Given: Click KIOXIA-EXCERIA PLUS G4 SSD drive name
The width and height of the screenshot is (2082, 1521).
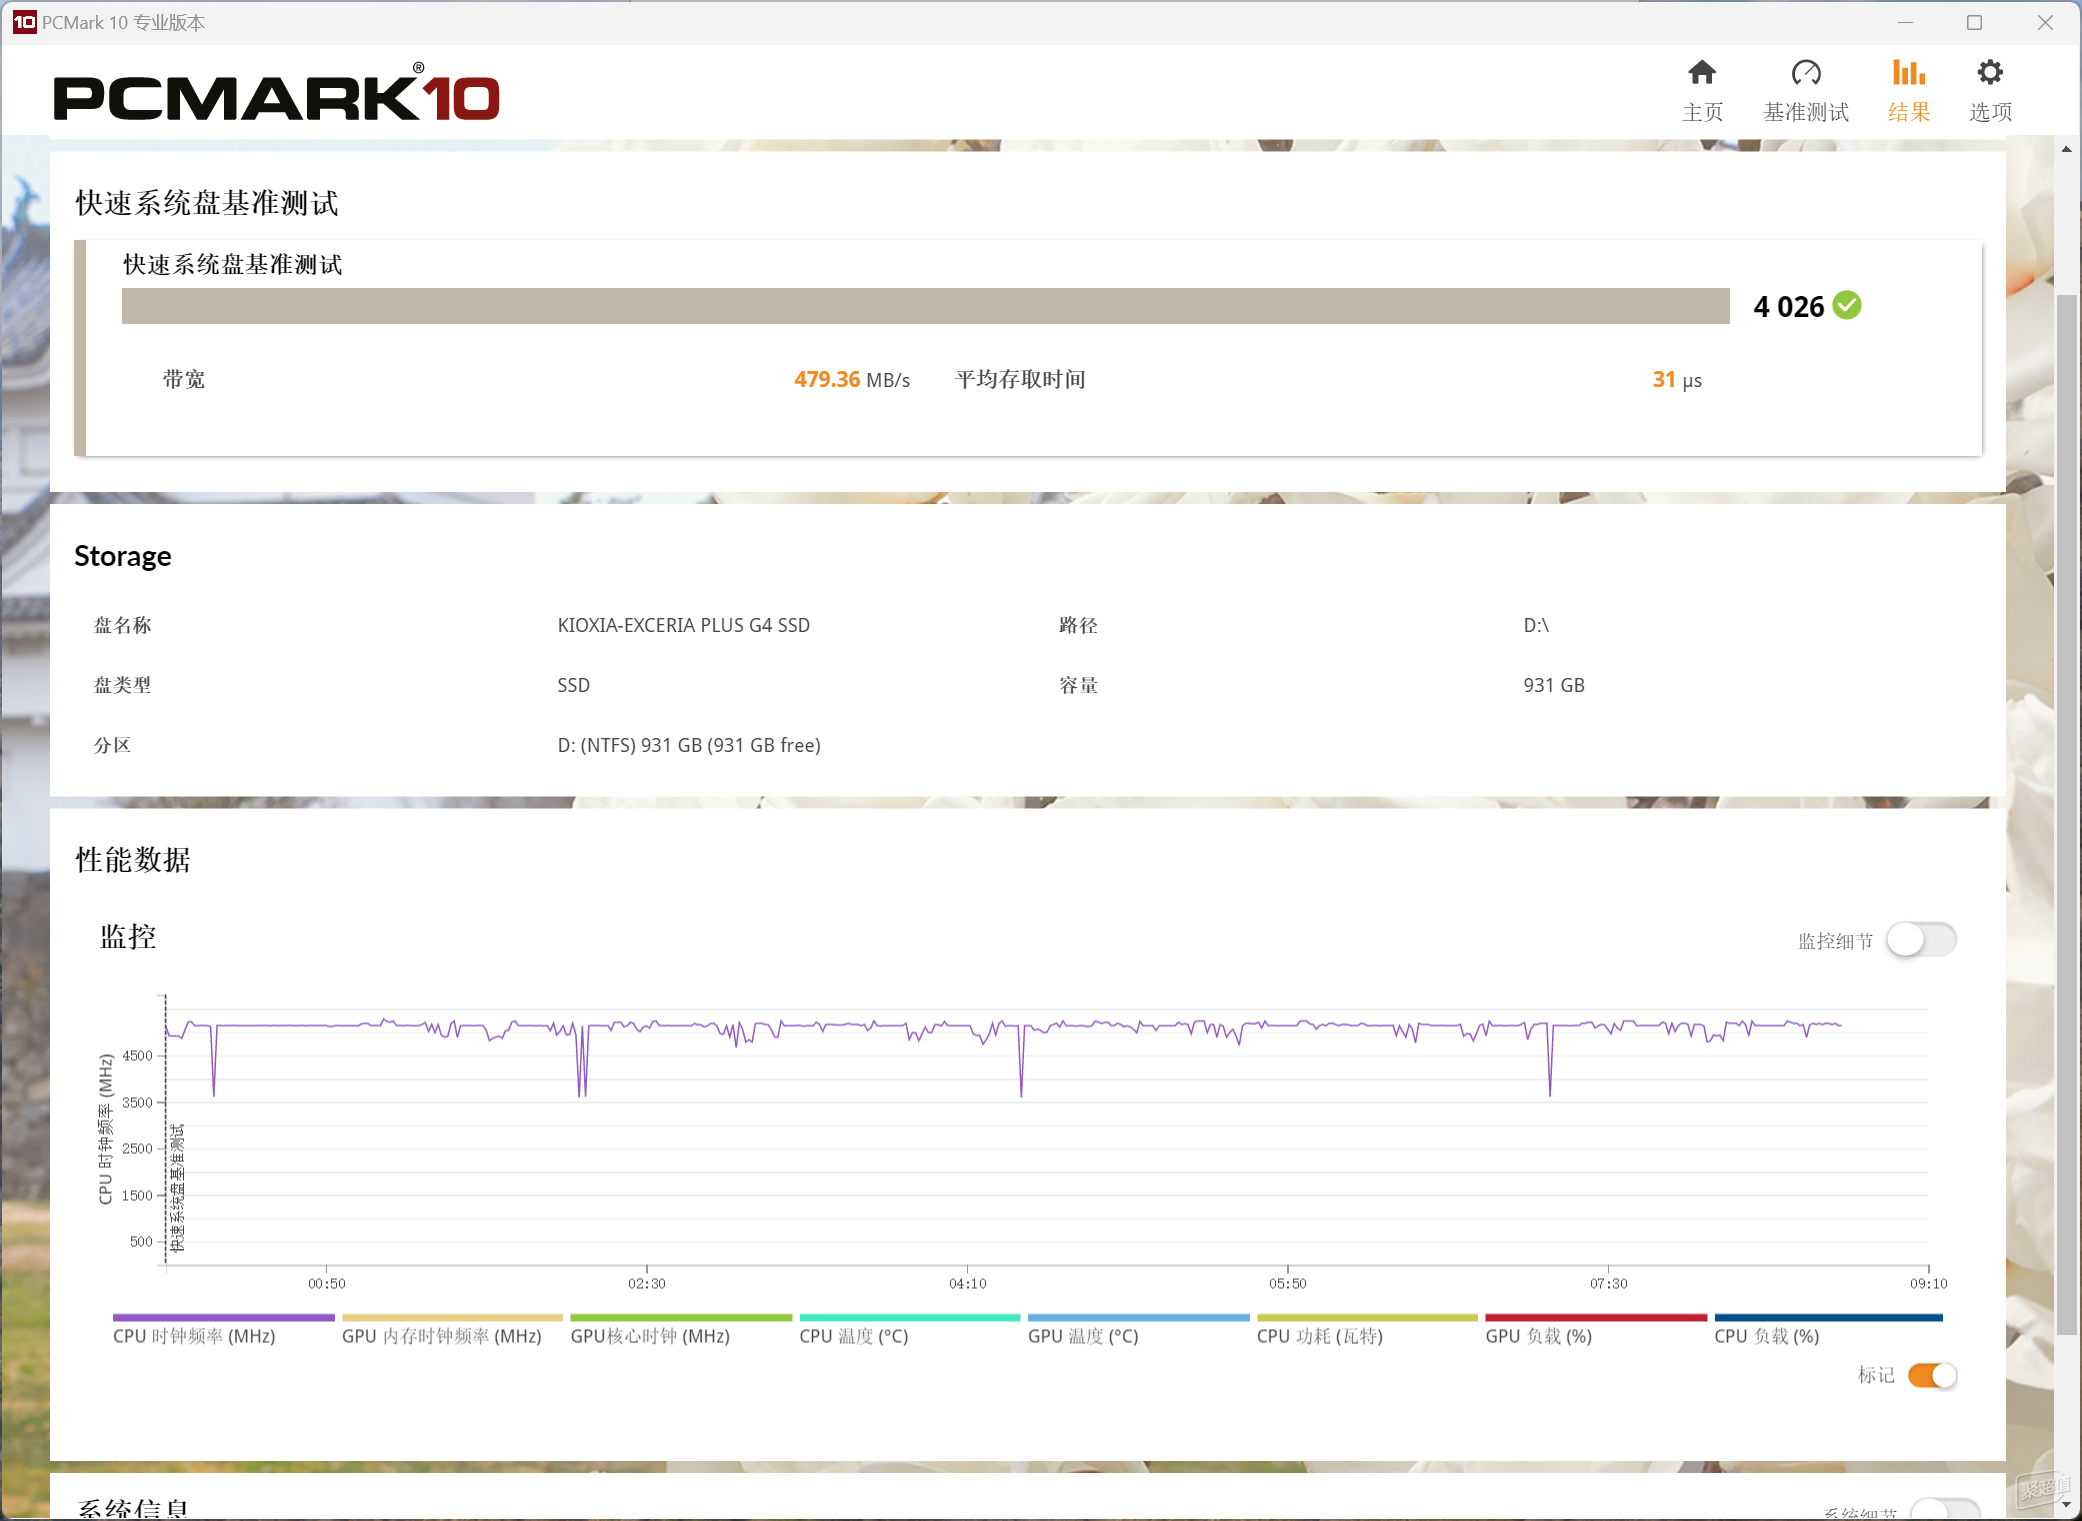Looking at the screenshot, I should [x=684, y=625].
